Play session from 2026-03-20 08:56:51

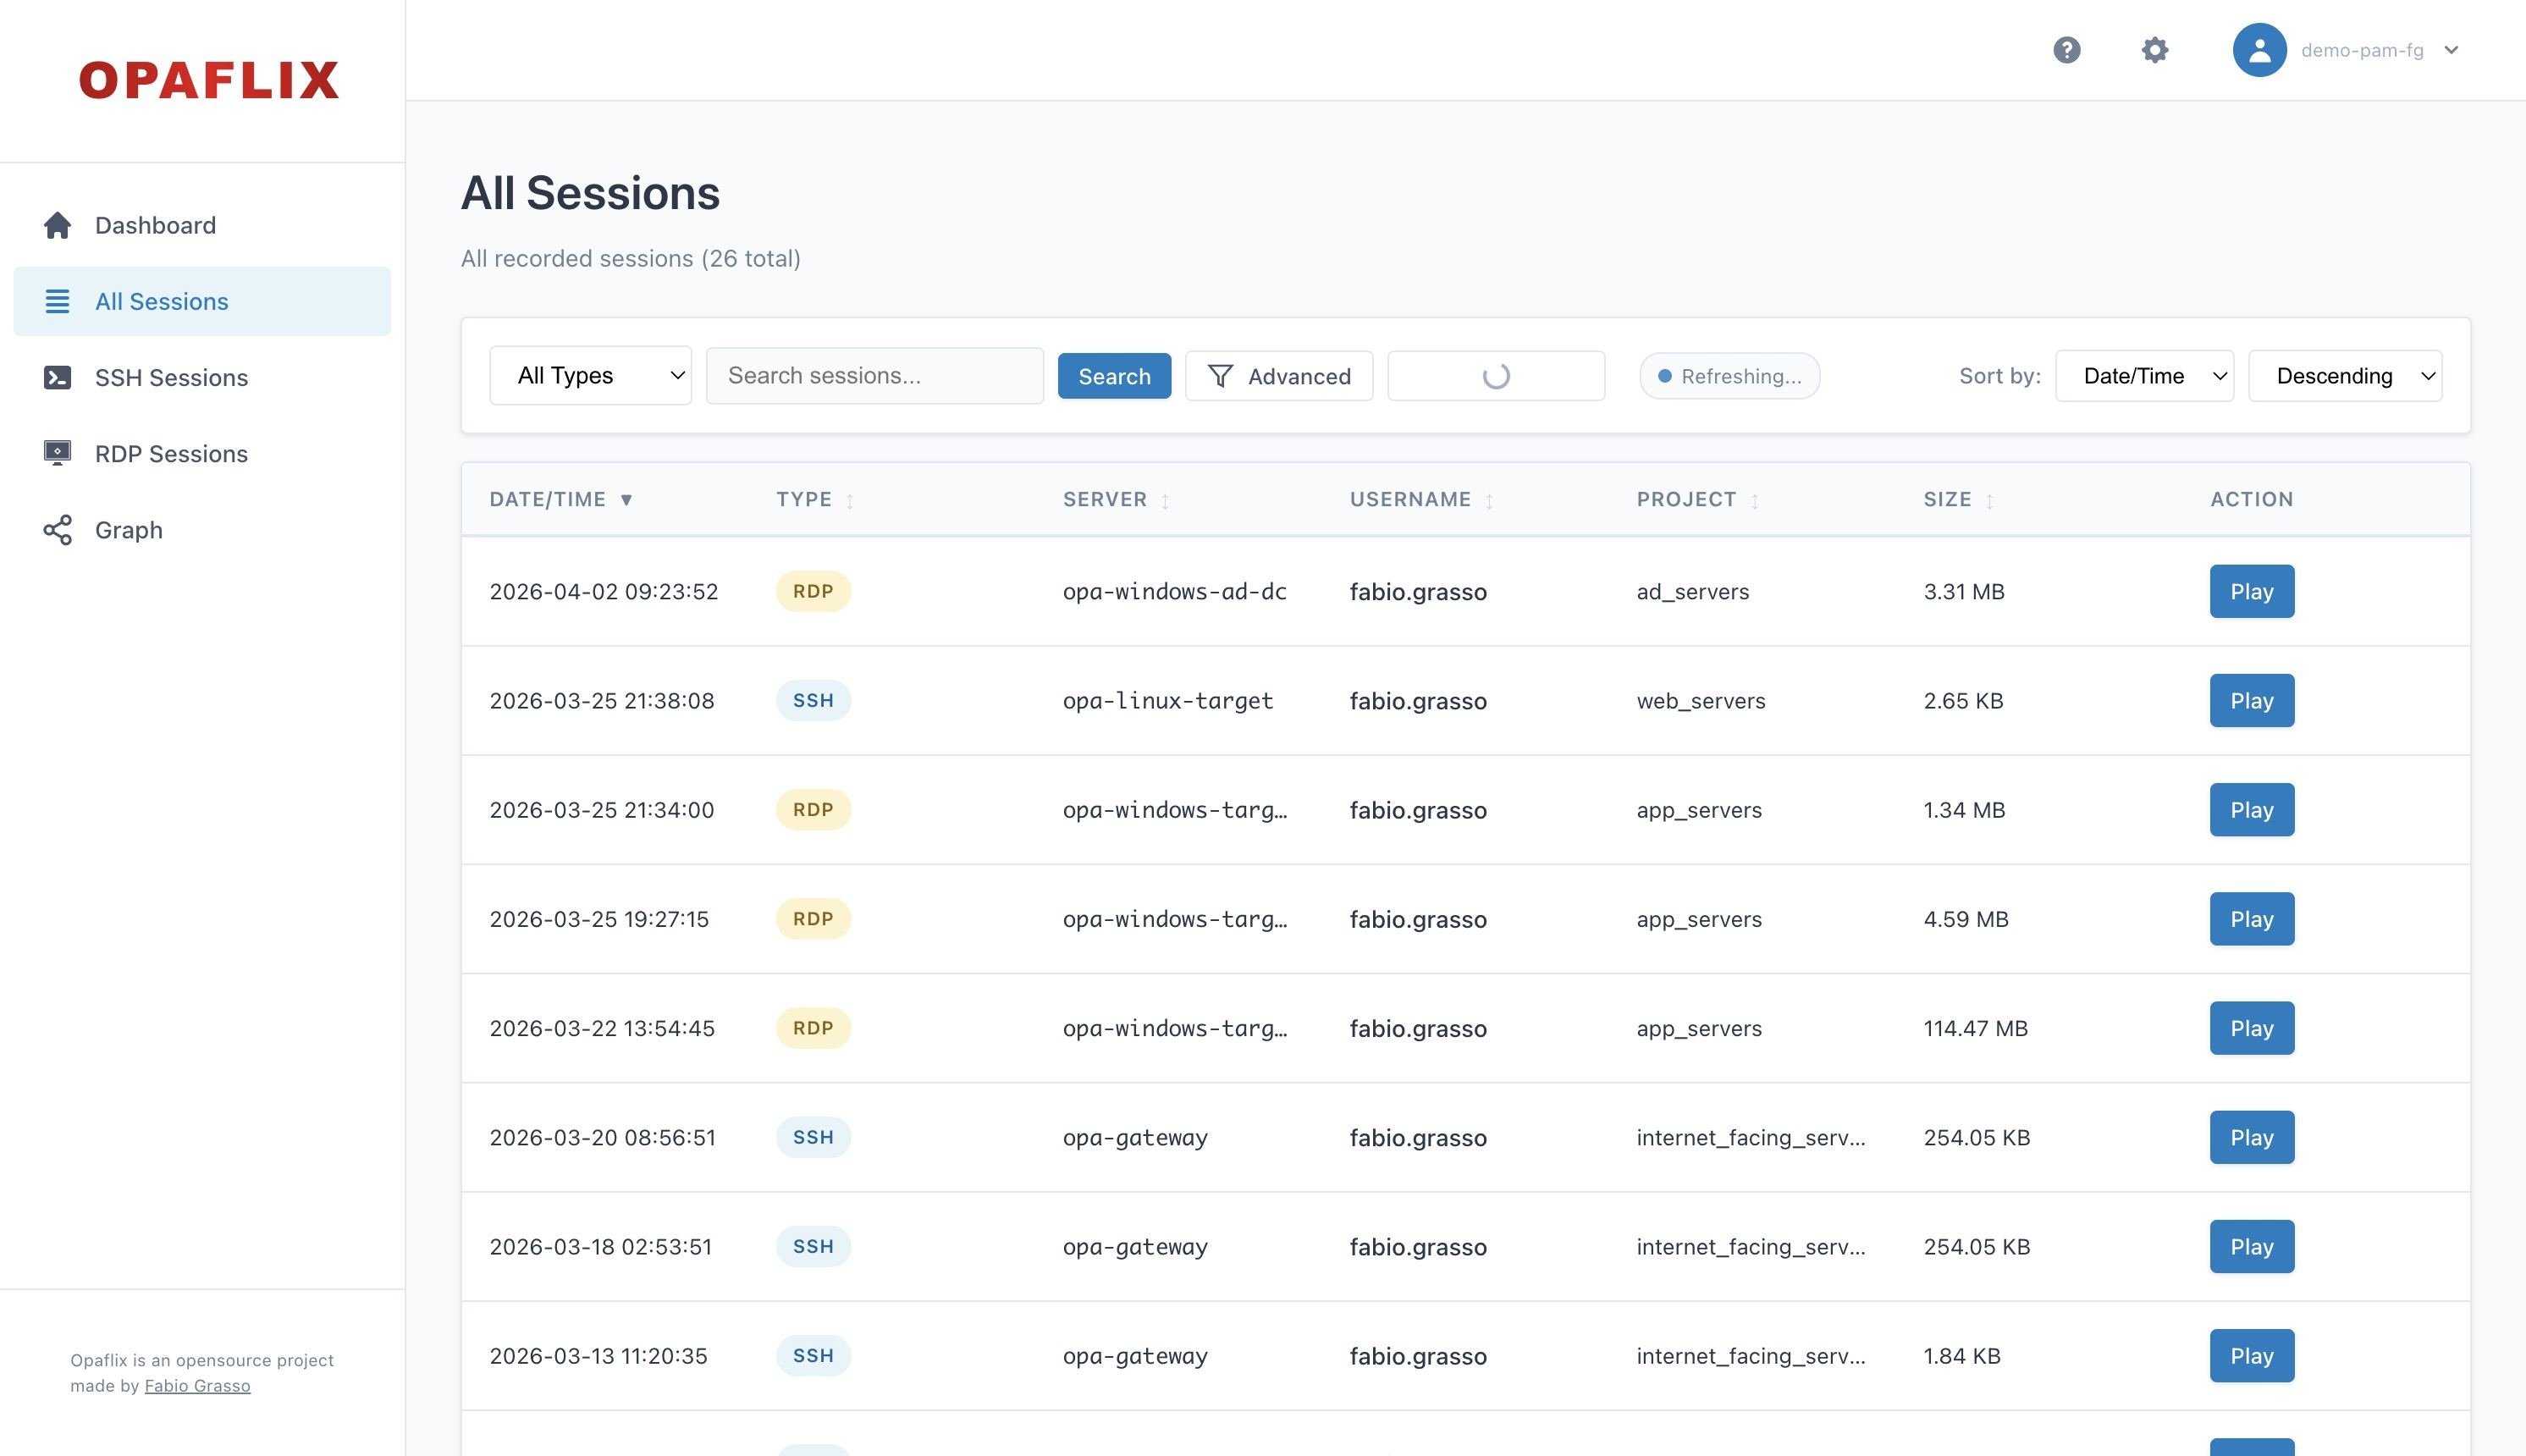coord(2251,1137)
